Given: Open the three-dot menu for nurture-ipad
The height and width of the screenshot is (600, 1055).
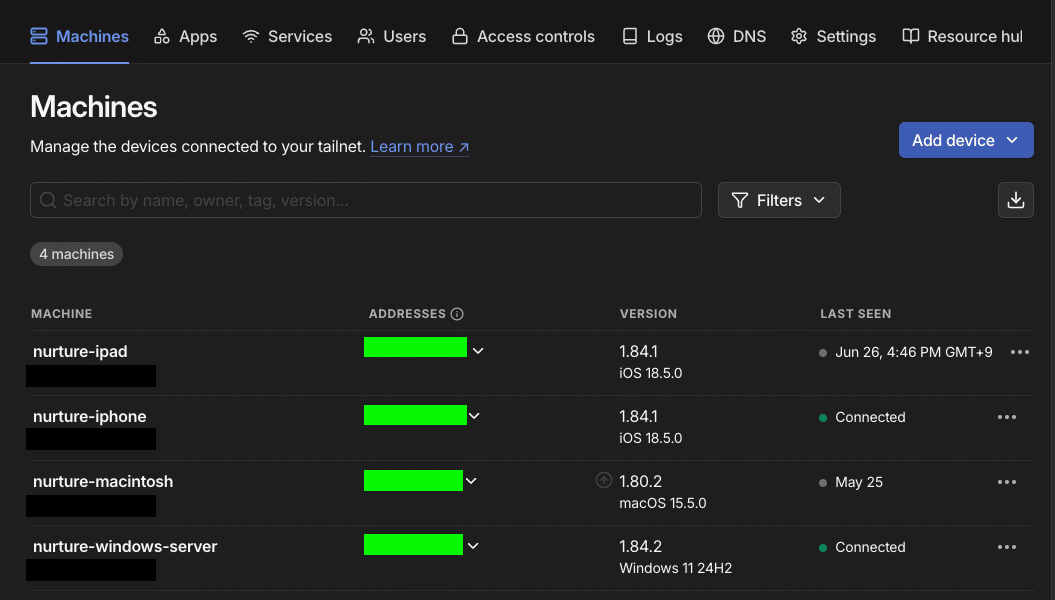Looking at the screenshot, I should [1019, 352].
